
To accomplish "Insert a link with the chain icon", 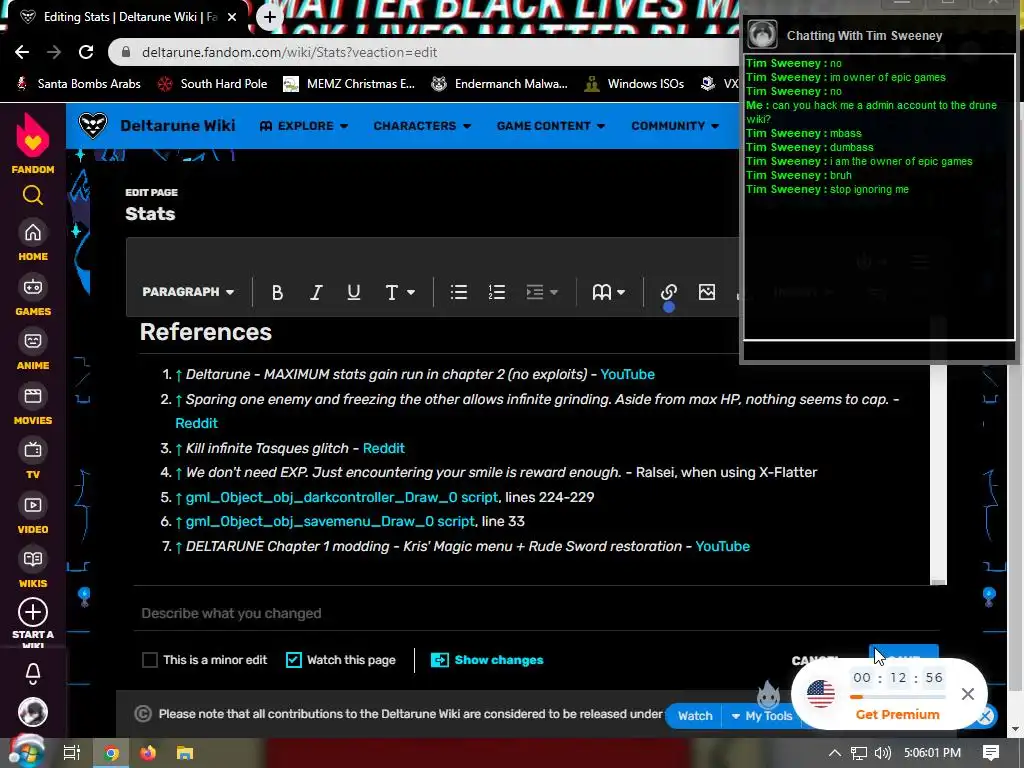I will (668, 292).
